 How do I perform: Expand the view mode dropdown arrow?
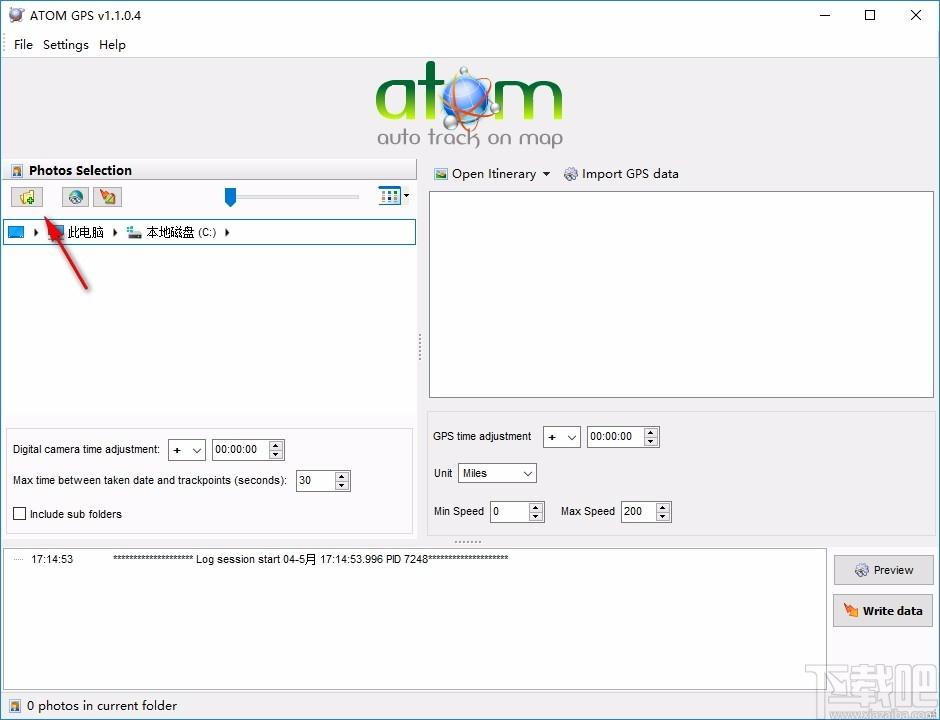click(x=406, y=195)
